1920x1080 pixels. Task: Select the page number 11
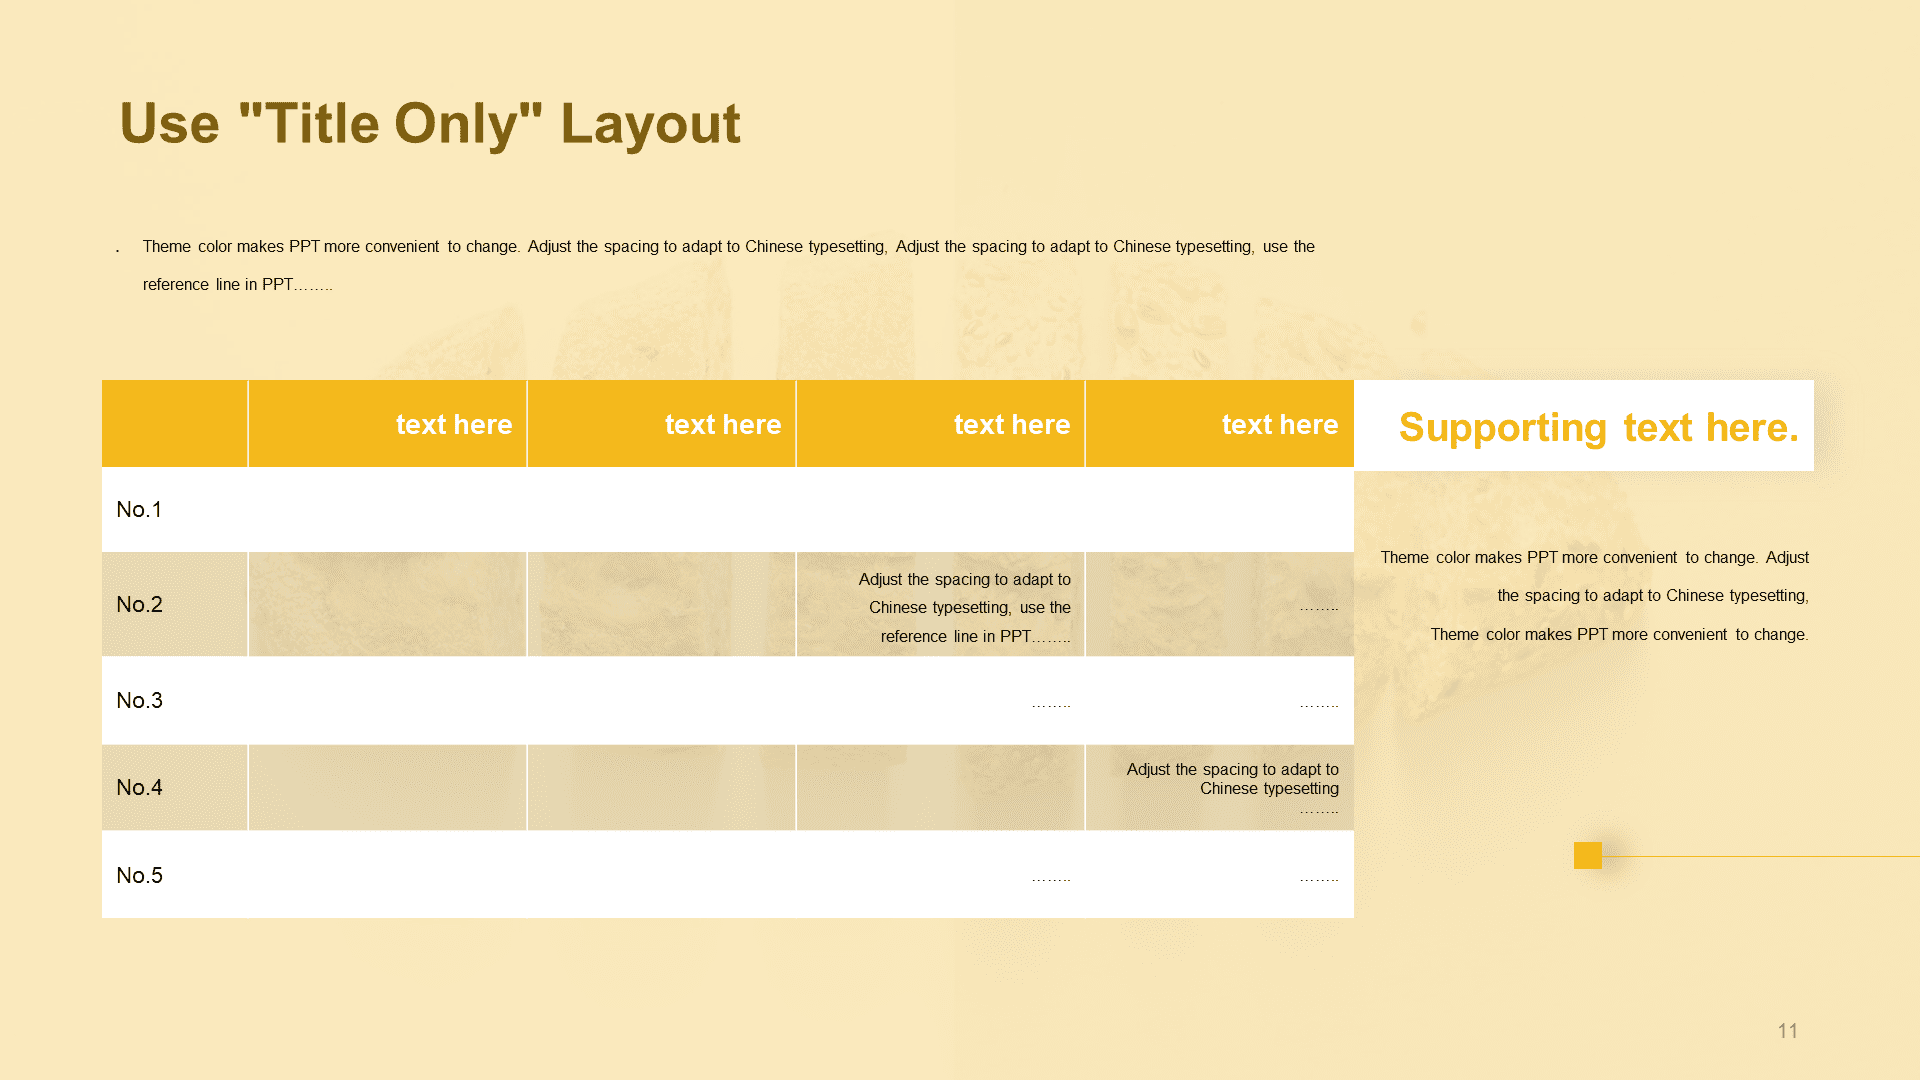1788,1031
